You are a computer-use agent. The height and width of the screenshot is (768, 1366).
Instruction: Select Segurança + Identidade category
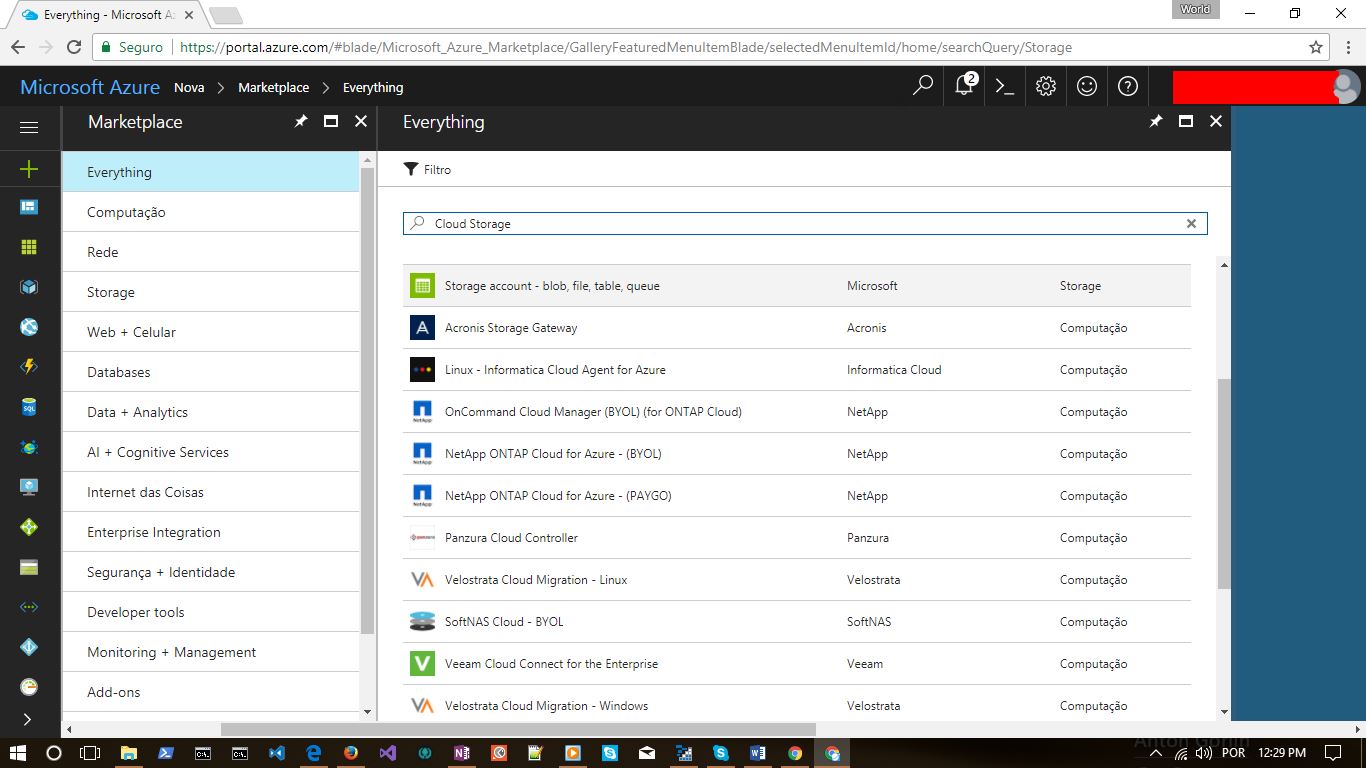(x=210, y=572)
